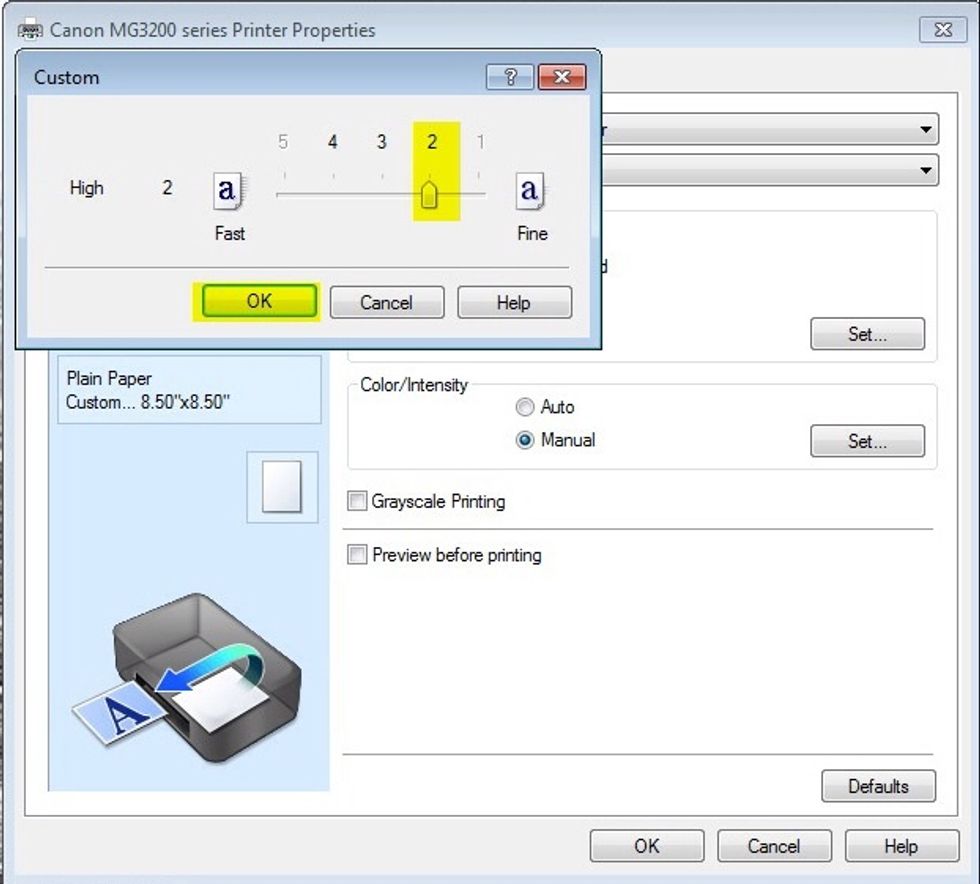The image size is (980, 884).
Task: Select the Manual color intensity option
Action: tap(525, 440)
